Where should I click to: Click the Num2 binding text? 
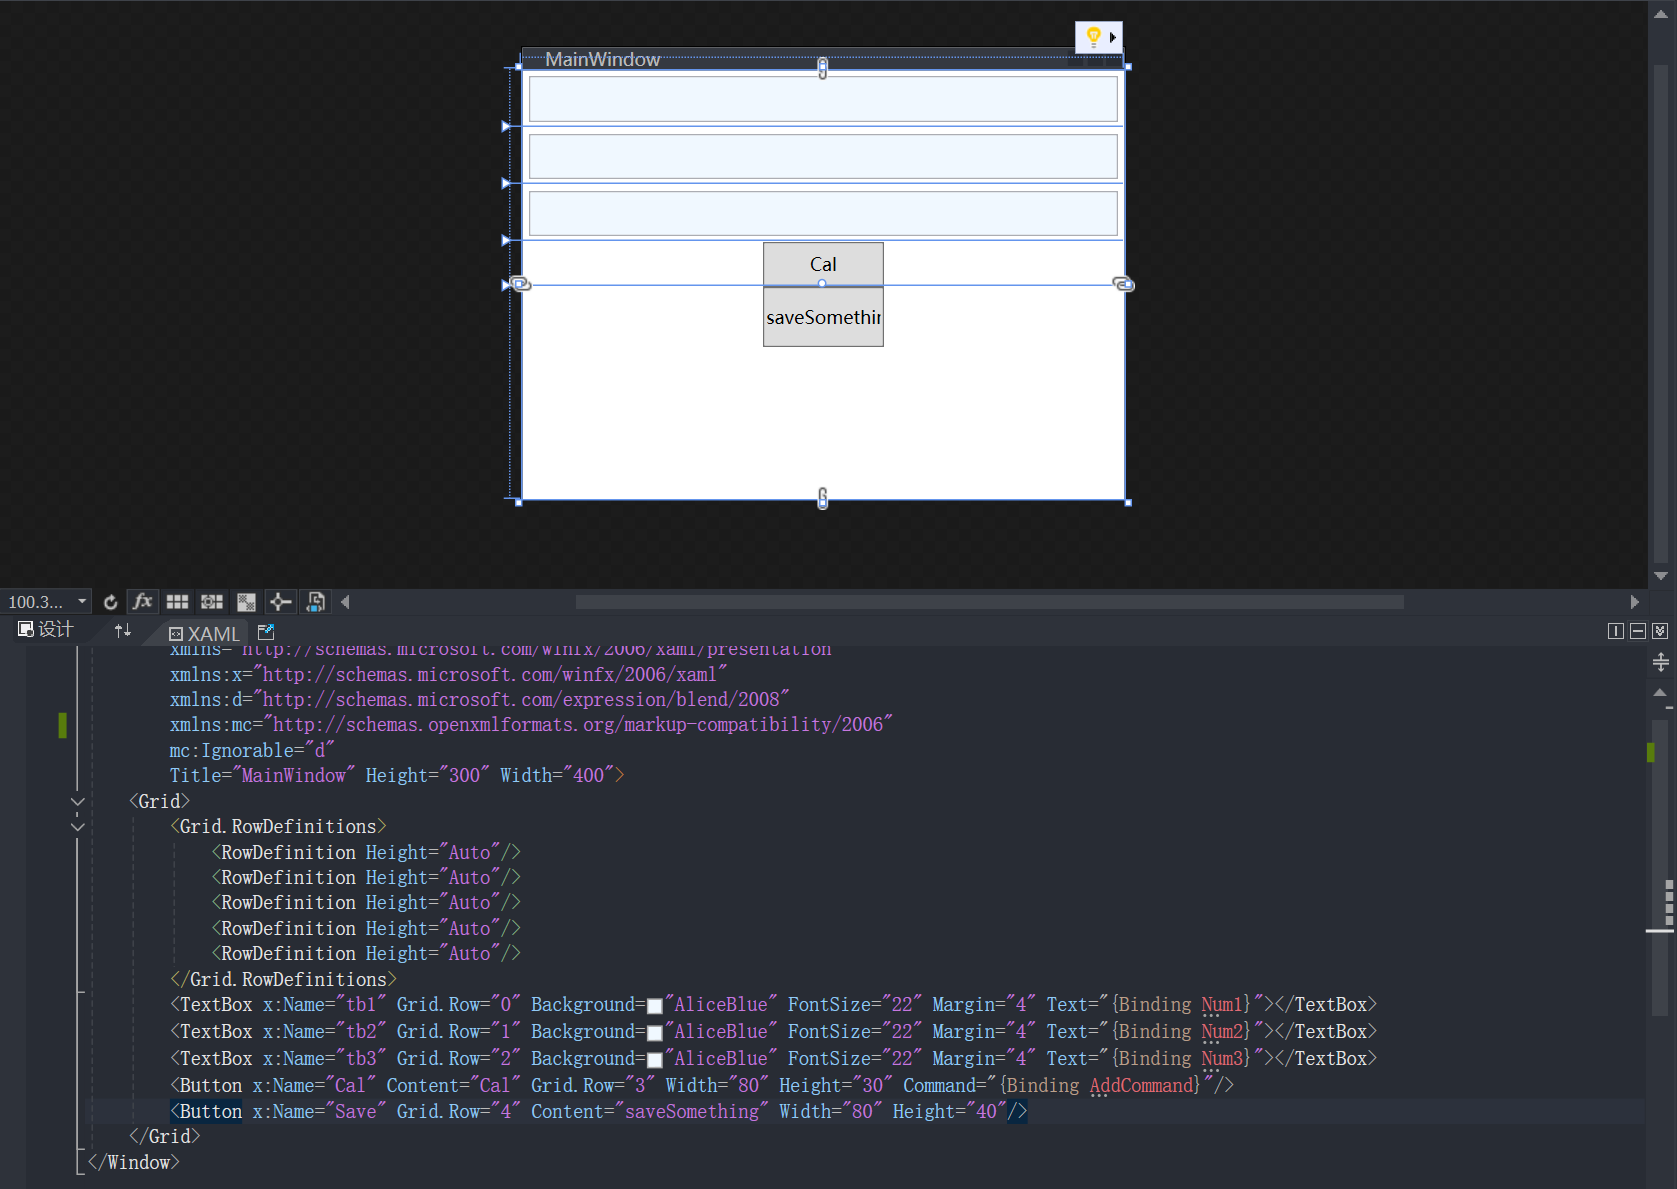(x=1221, y=1032)
